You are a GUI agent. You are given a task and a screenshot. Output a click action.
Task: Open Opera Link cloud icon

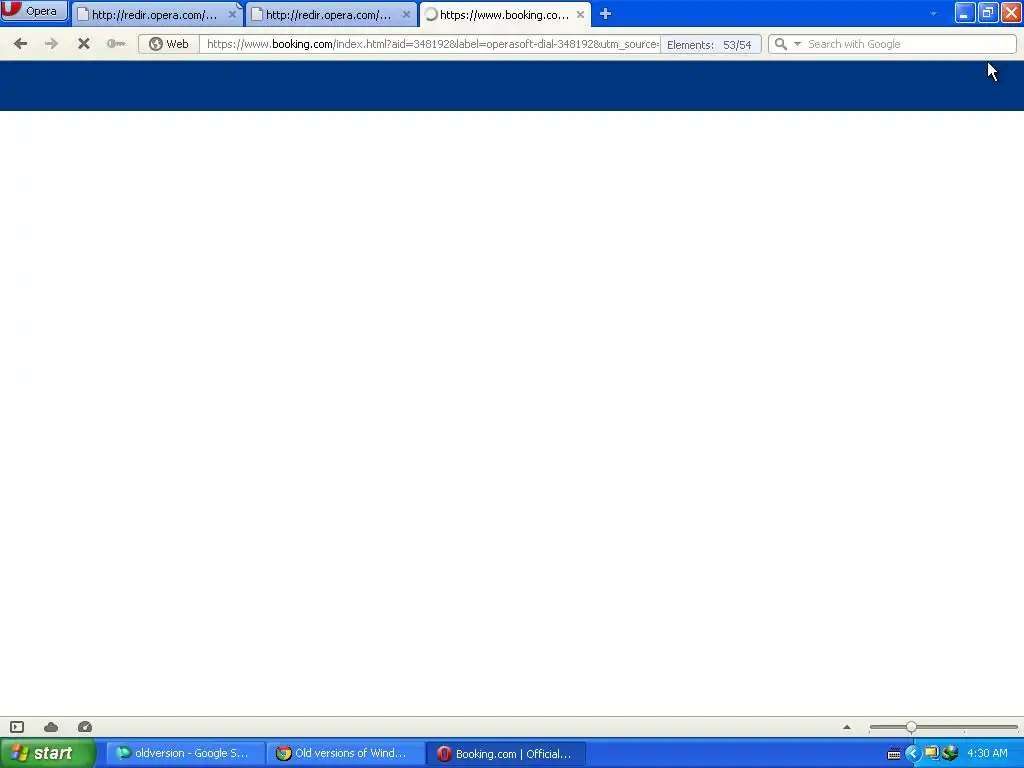[51, 727]
